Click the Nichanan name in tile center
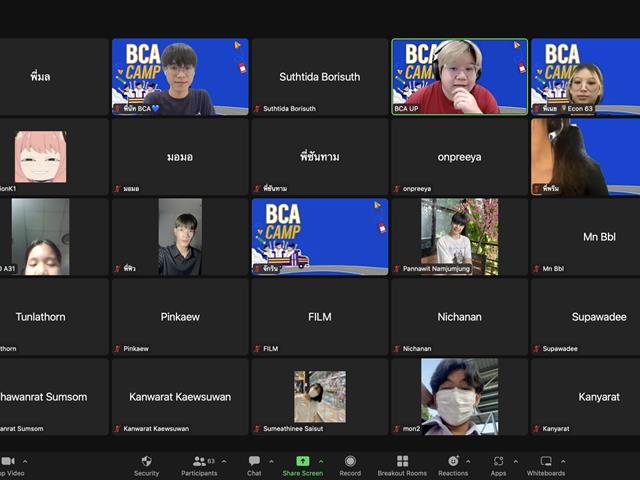Image resolution: width=640 pixels, height=480 pixels. 460,317
